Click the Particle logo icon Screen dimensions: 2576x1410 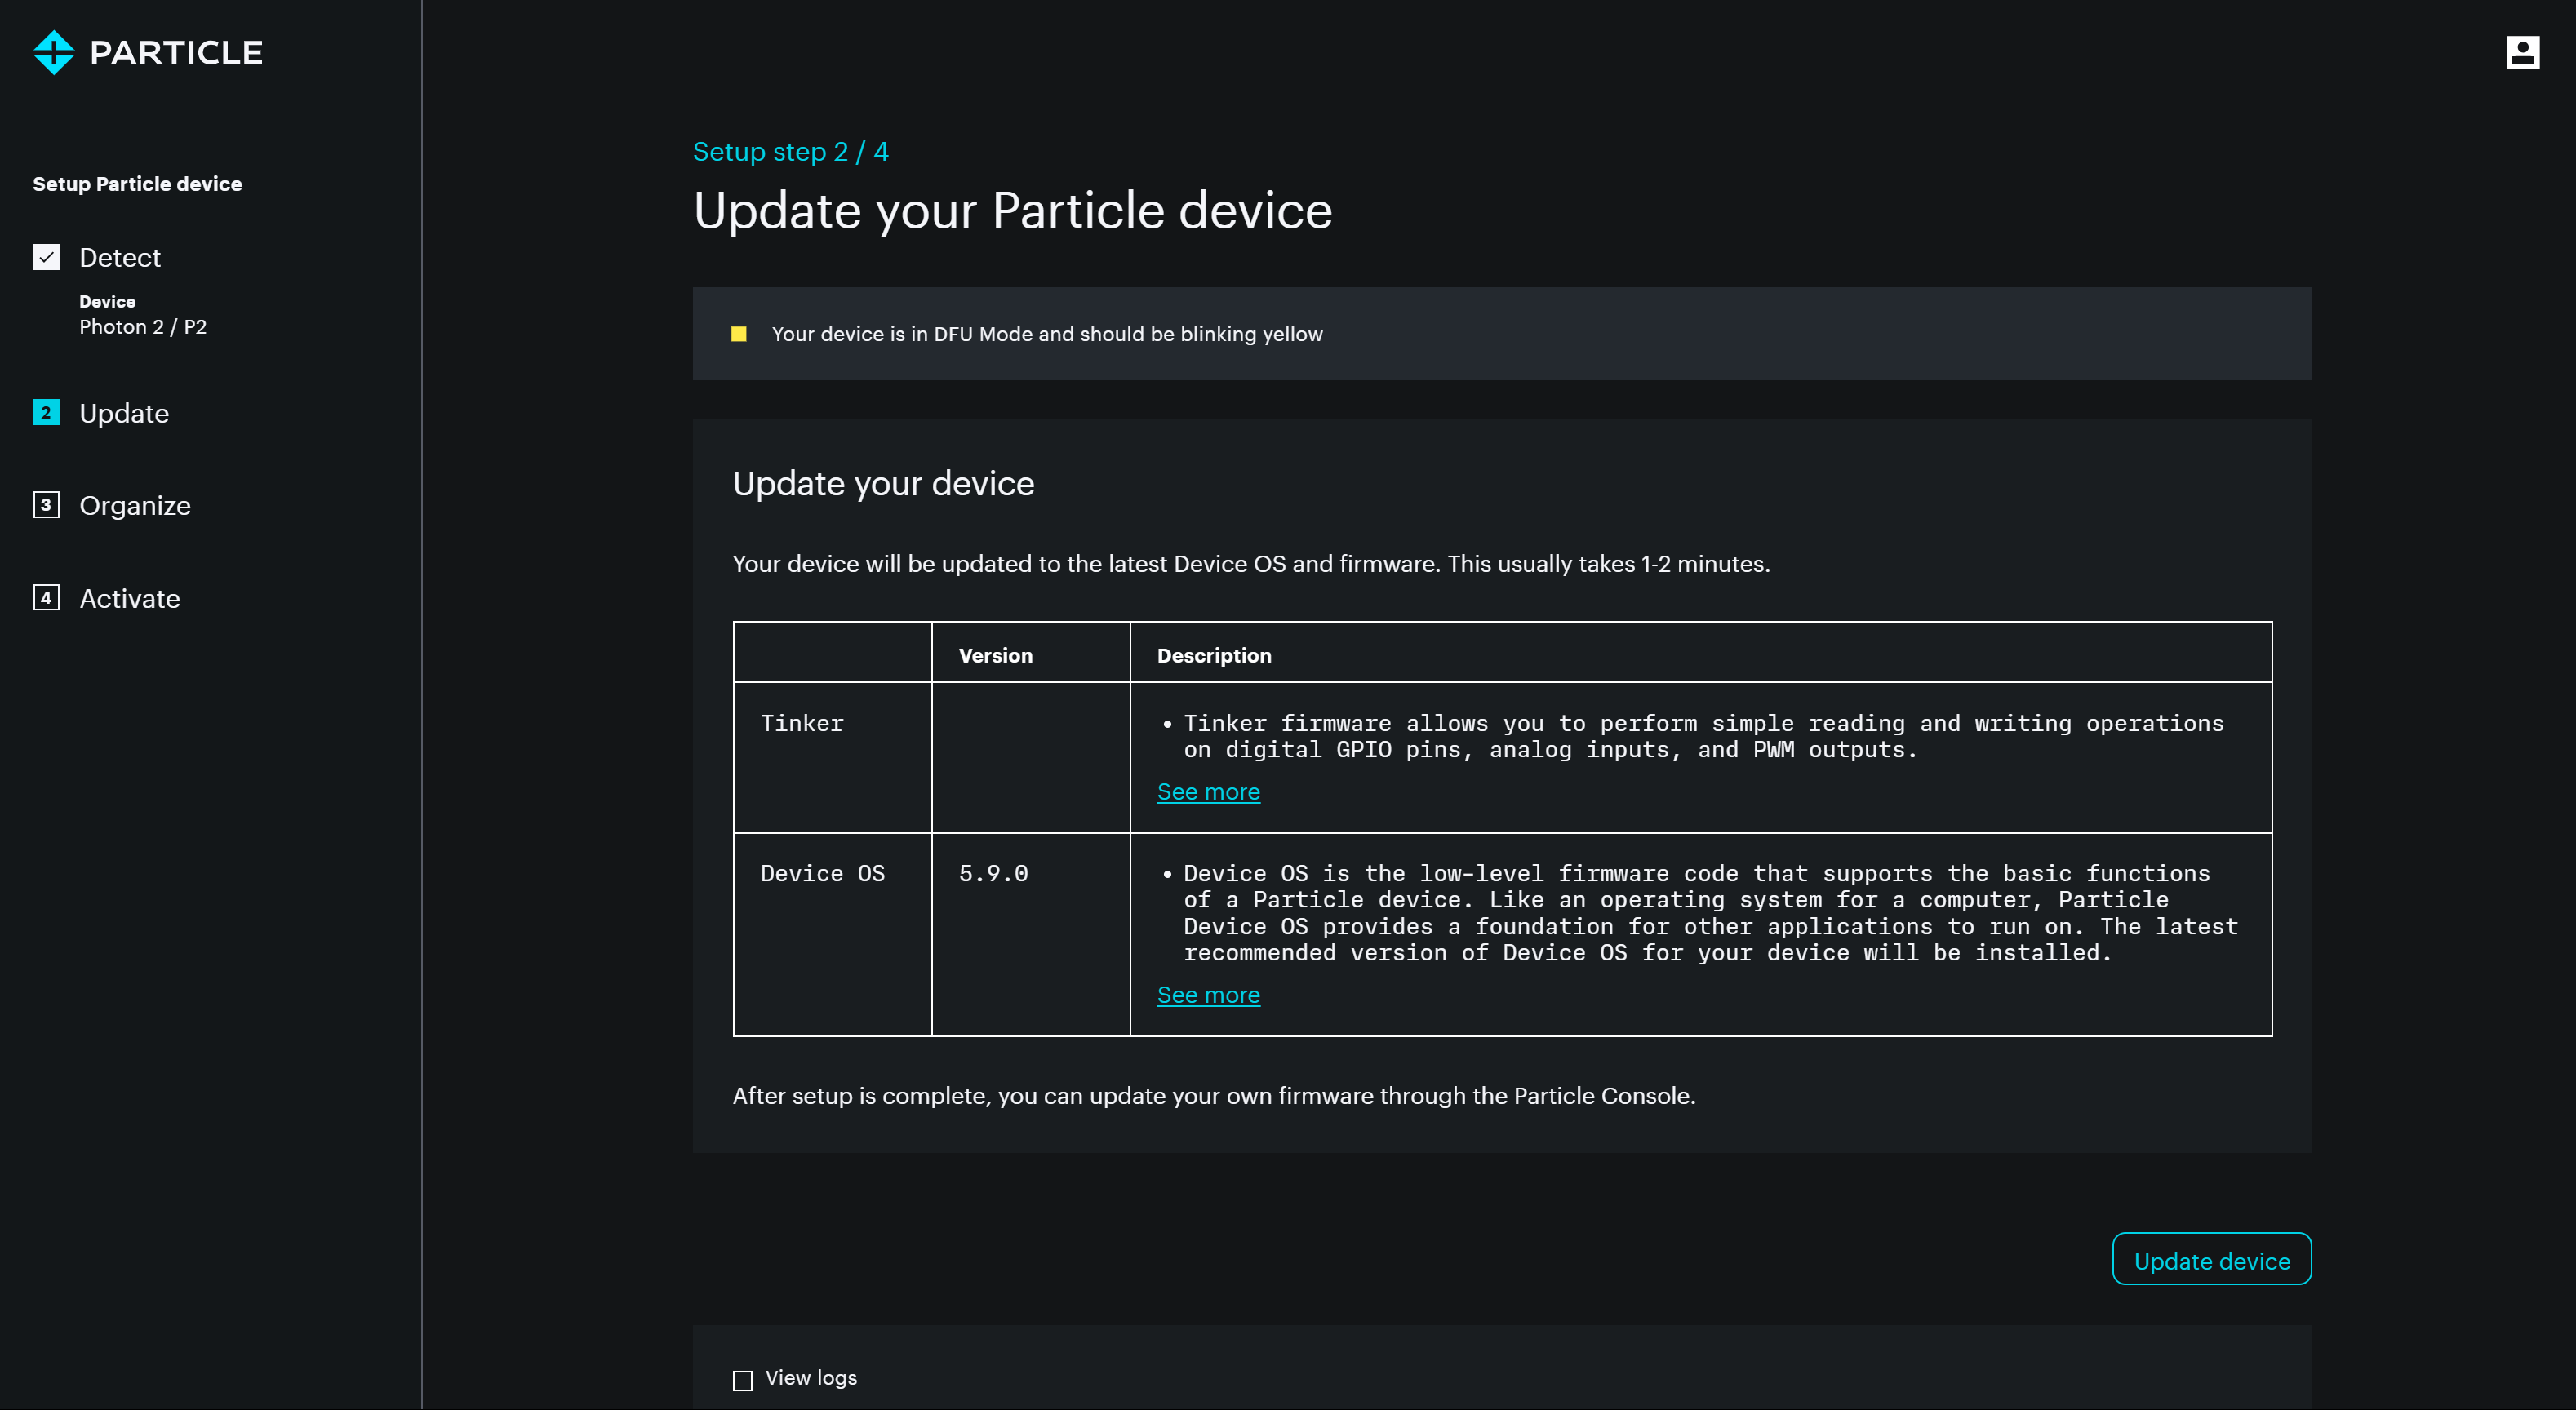pyautogui.click(x=53, y=52)
